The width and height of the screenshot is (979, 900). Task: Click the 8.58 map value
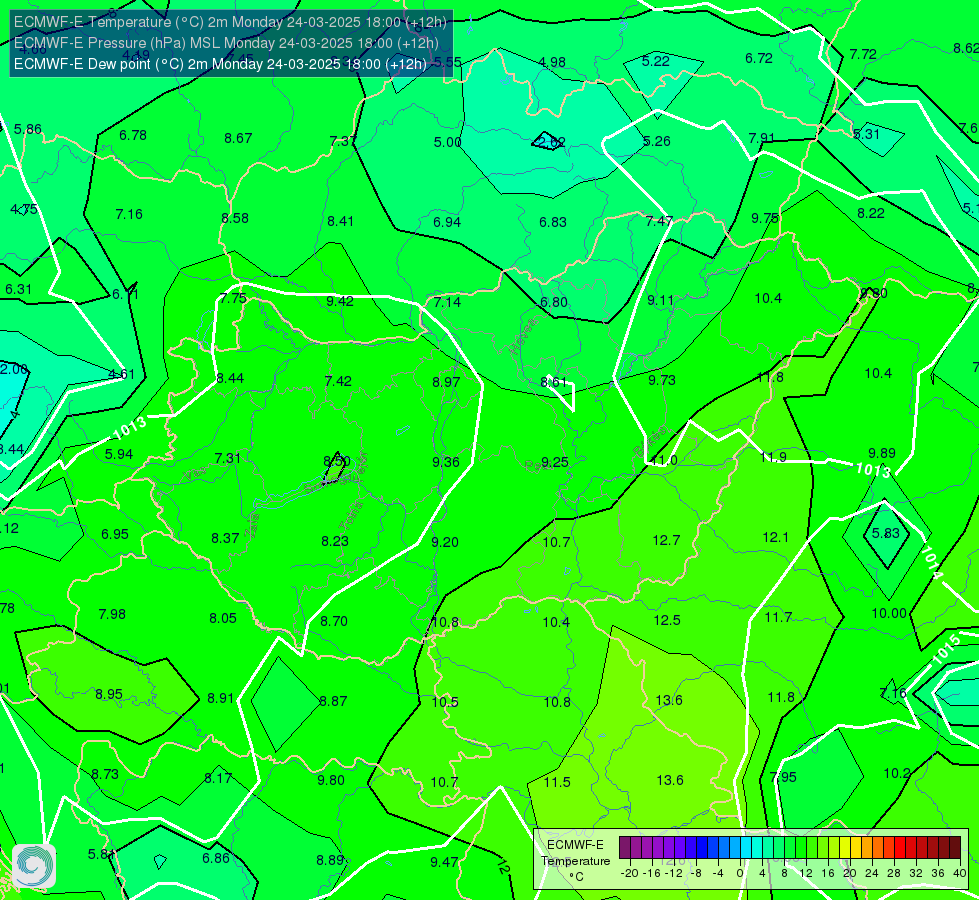[235, 218]
